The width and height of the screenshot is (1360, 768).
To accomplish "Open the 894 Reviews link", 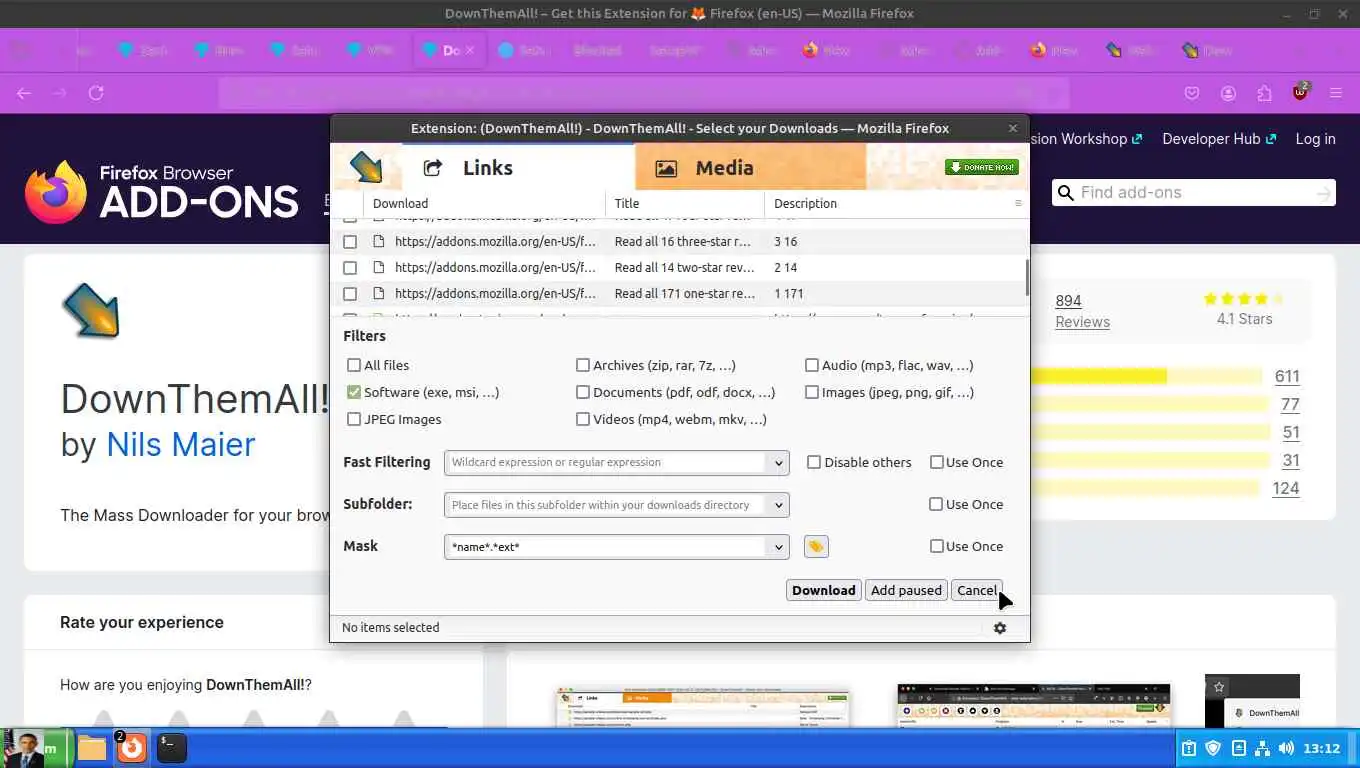I will pos(1082,311).
